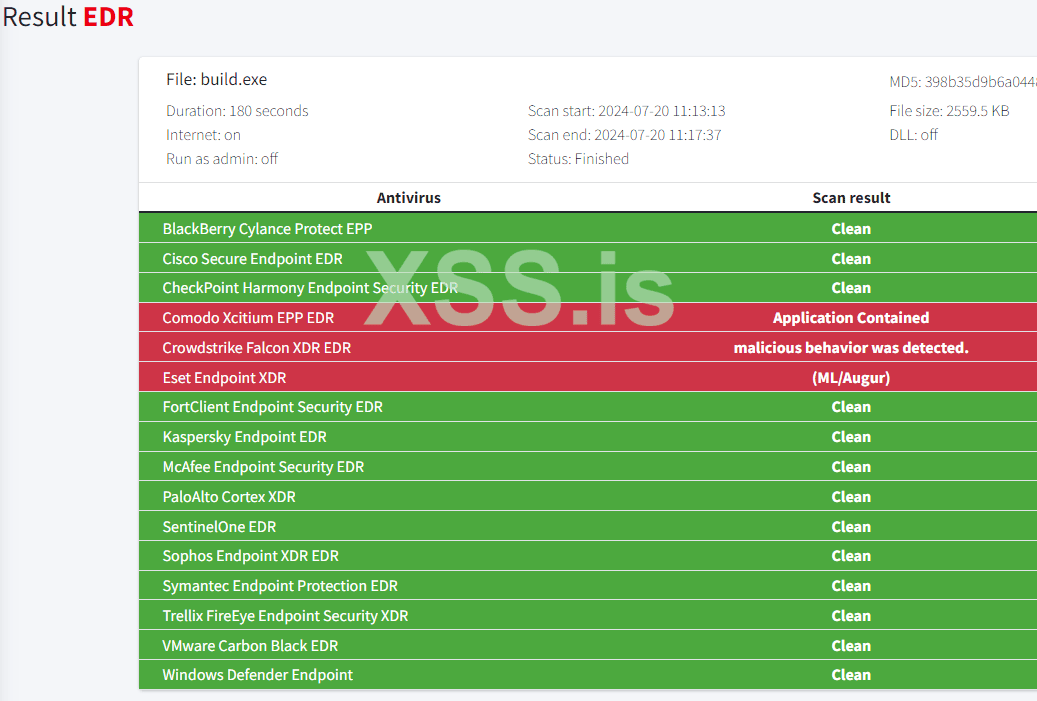Select the Scan start timestamp
Screen dimensions: 1037x701
[x=661, y=110]
